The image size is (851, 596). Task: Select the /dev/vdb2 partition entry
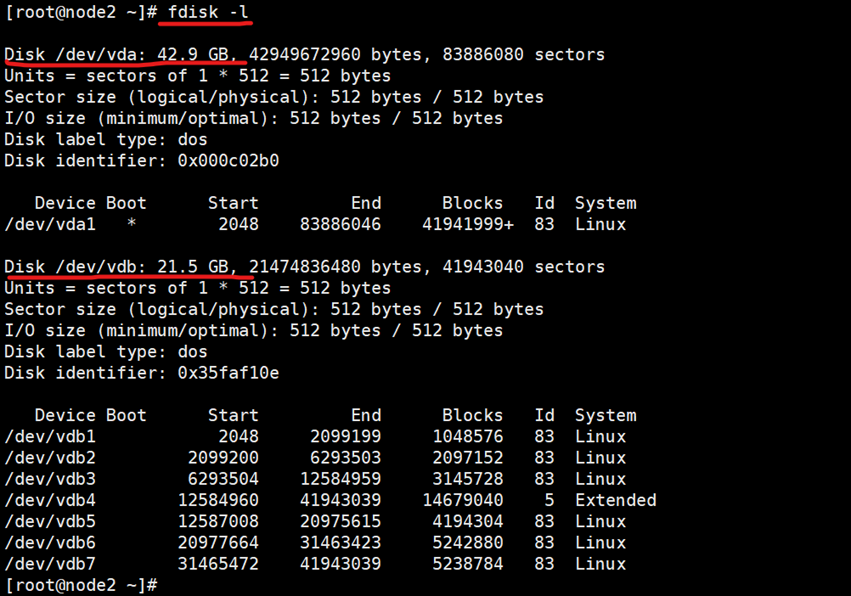50,458
